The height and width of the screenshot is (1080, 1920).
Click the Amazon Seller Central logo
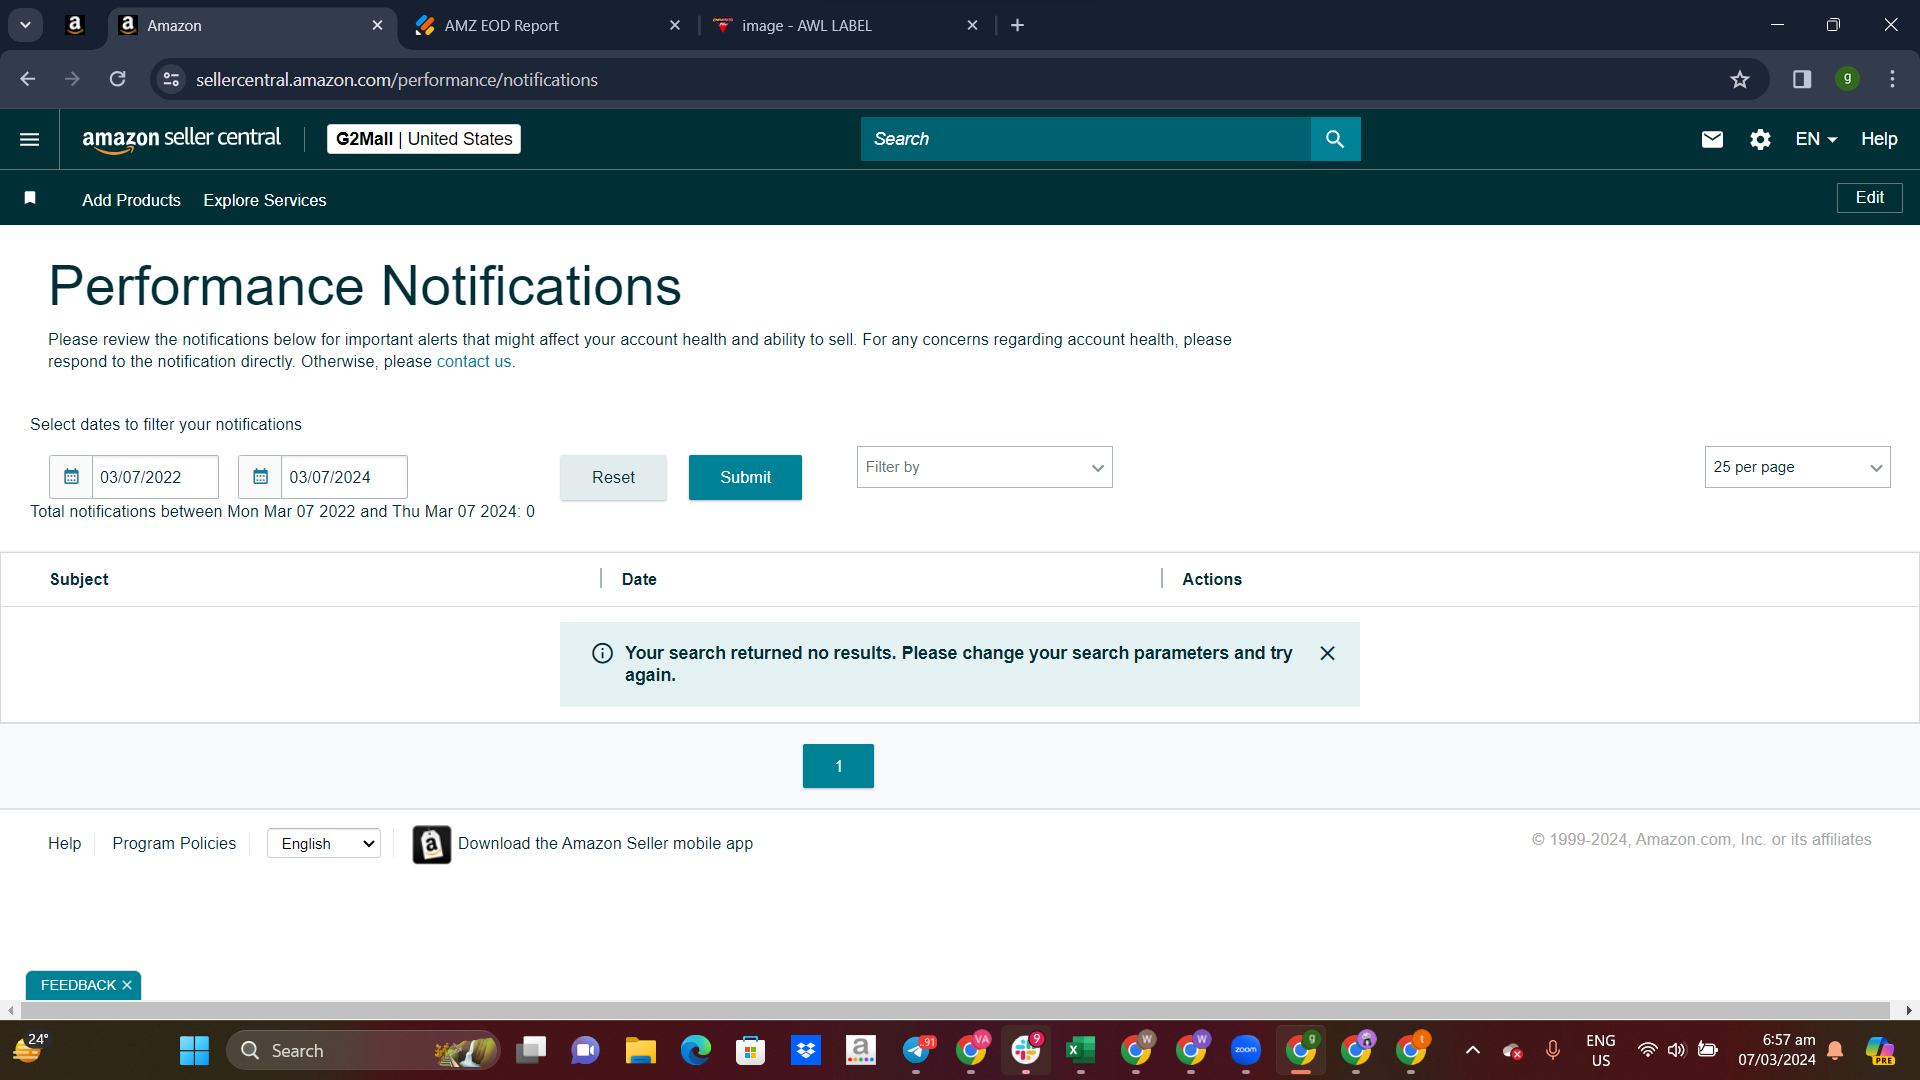tap(181, 139)
